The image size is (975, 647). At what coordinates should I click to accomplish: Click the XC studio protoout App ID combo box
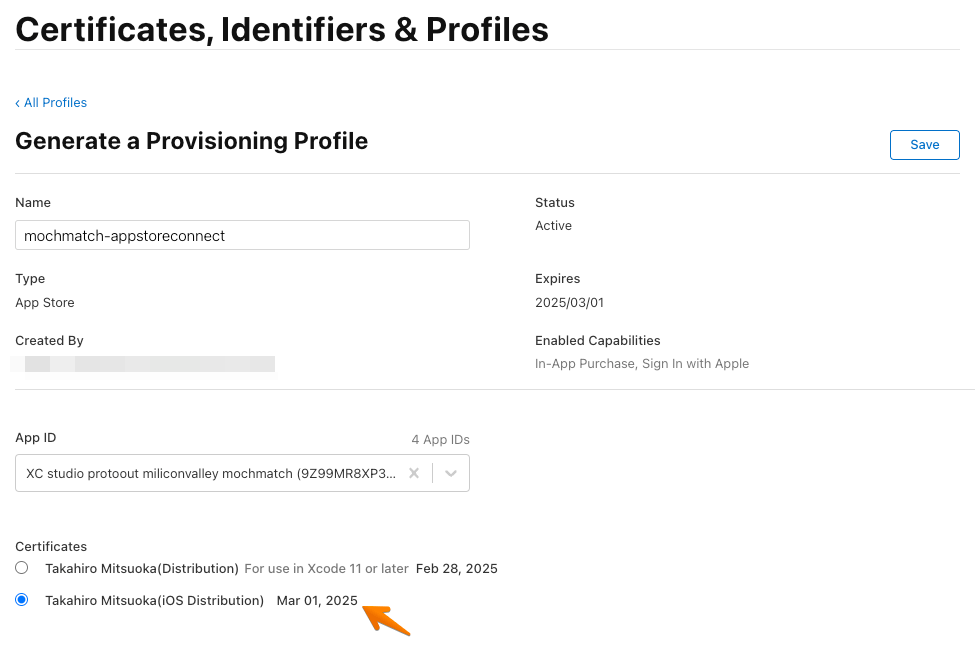point(242,473)
